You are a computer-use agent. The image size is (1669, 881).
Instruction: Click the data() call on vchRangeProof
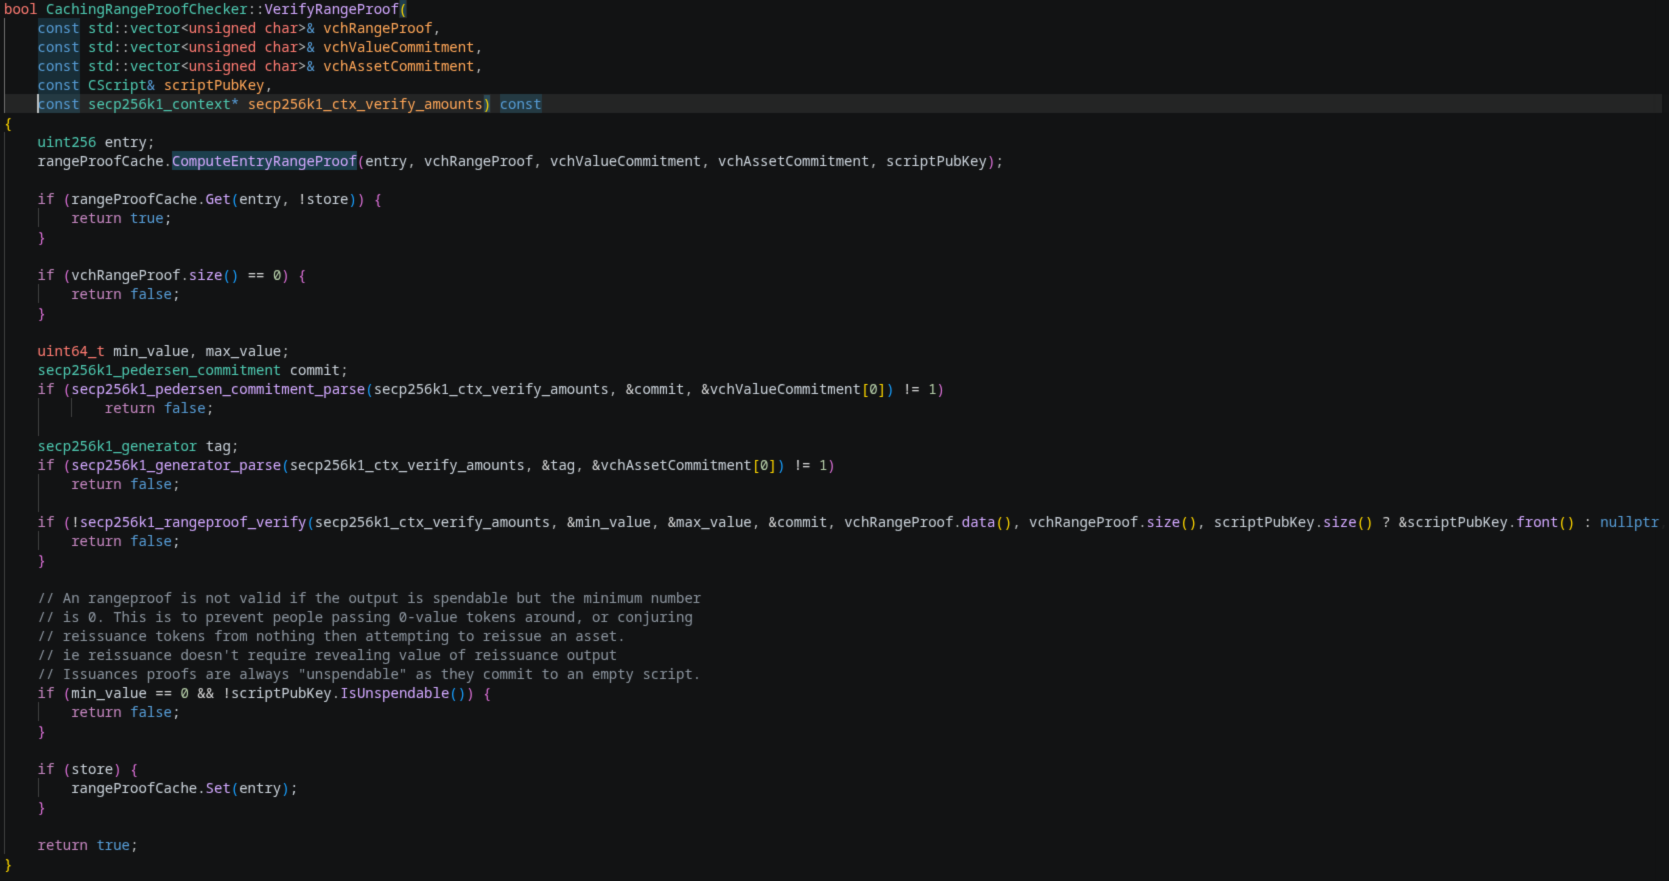click(x=986, y=522)
